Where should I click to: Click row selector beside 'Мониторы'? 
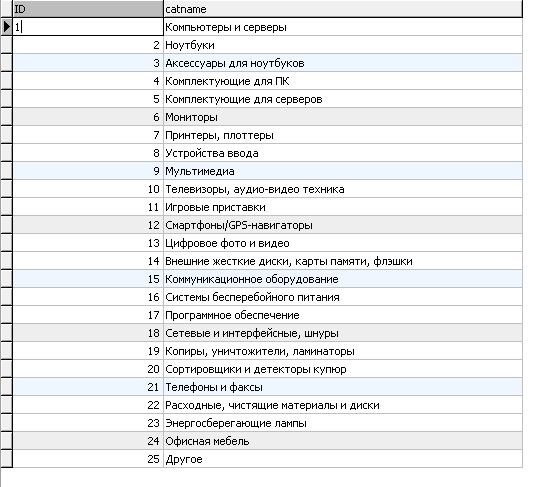(6, 117)
